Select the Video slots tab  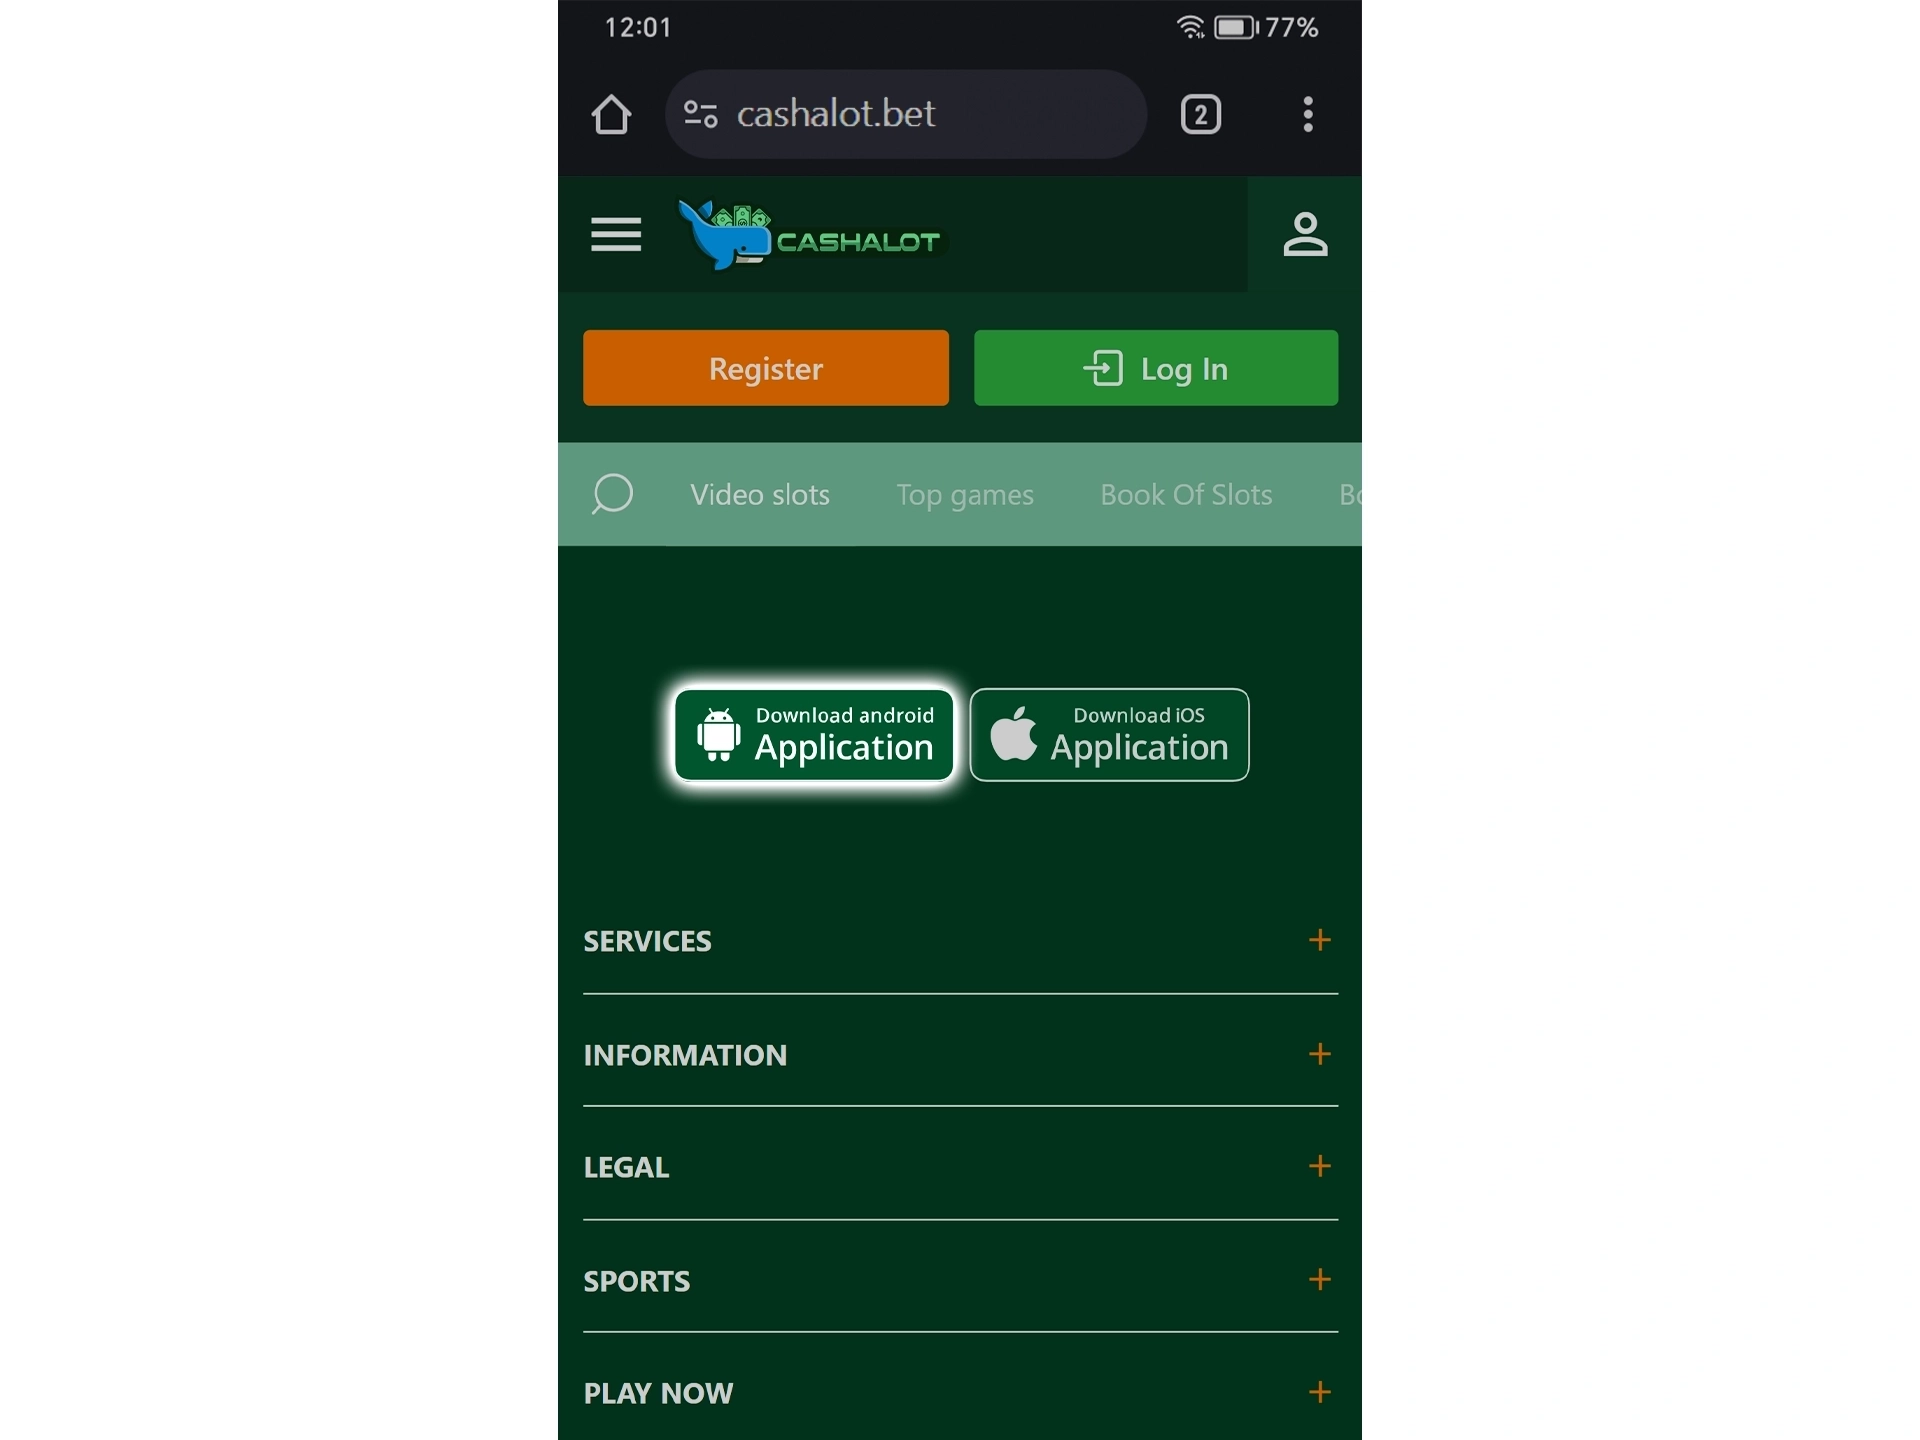(x=760, y=493)
